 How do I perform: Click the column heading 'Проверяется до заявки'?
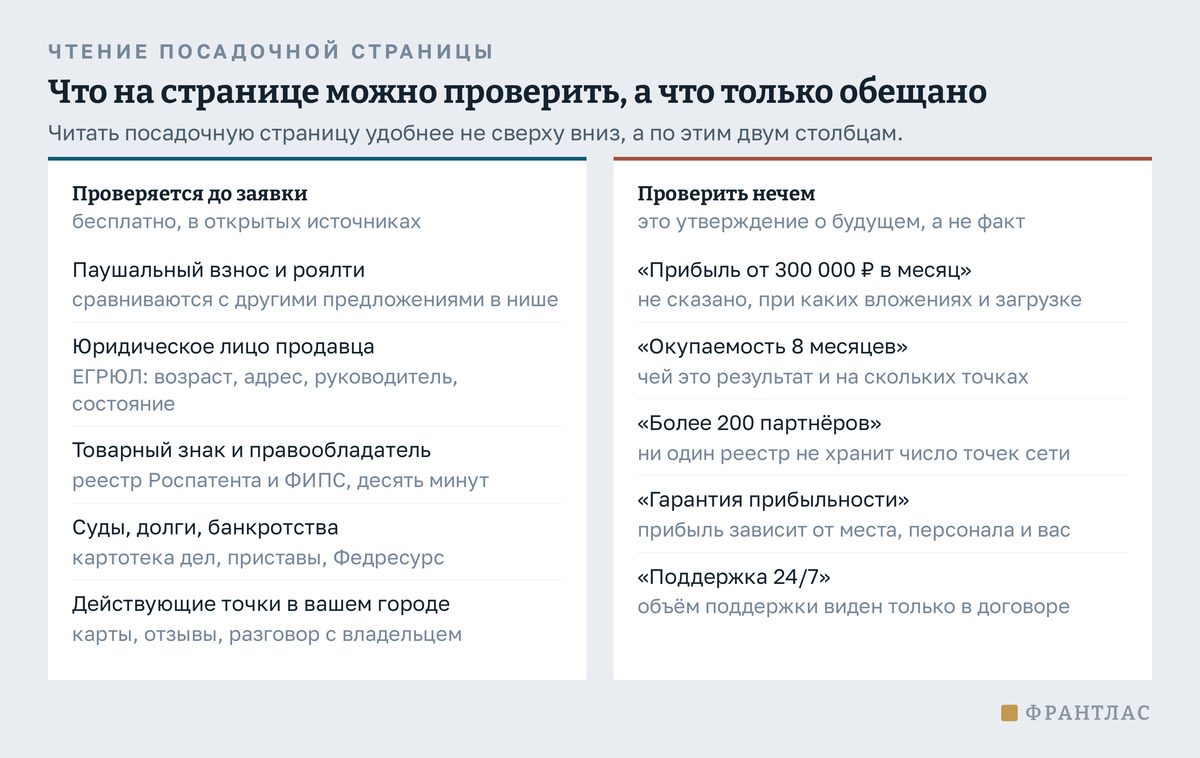[189, 194]
